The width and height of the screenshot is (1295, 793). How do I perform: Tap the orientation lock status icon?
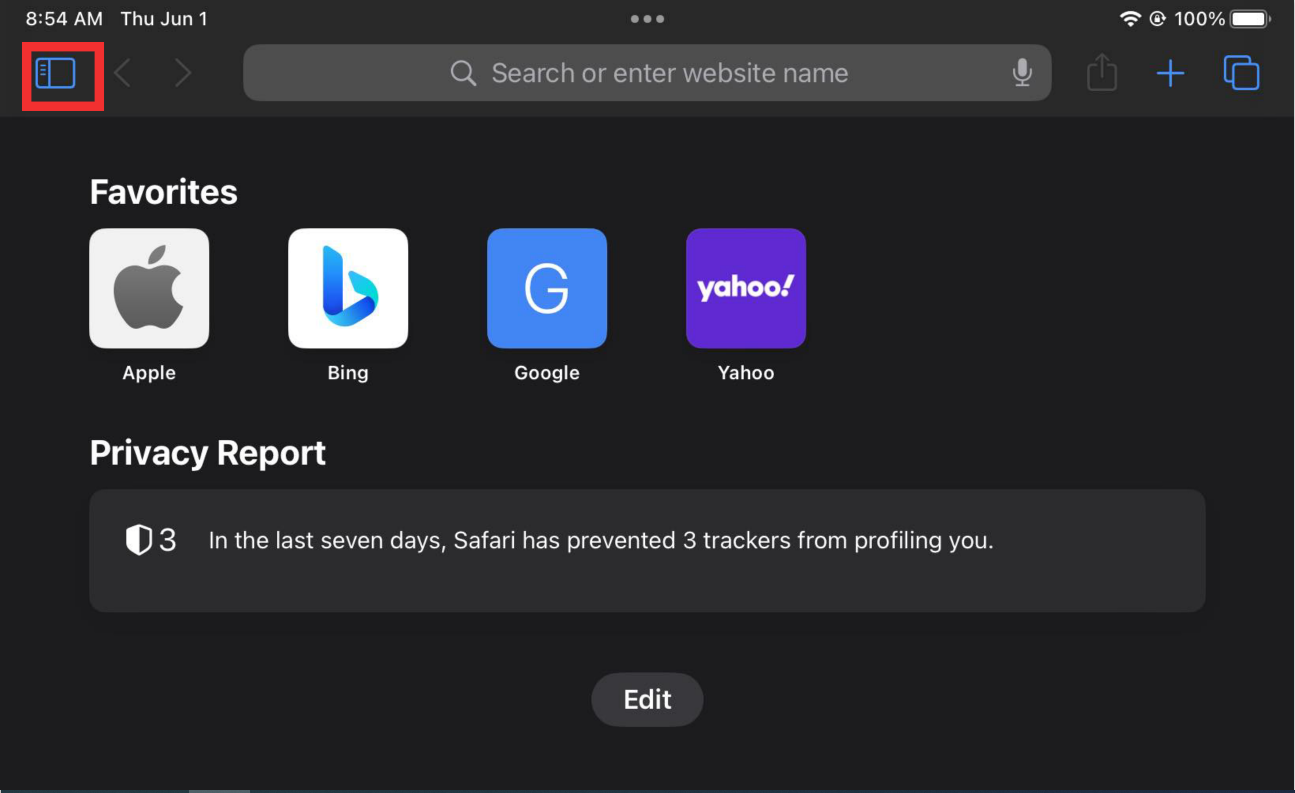tap(1158, 19)
